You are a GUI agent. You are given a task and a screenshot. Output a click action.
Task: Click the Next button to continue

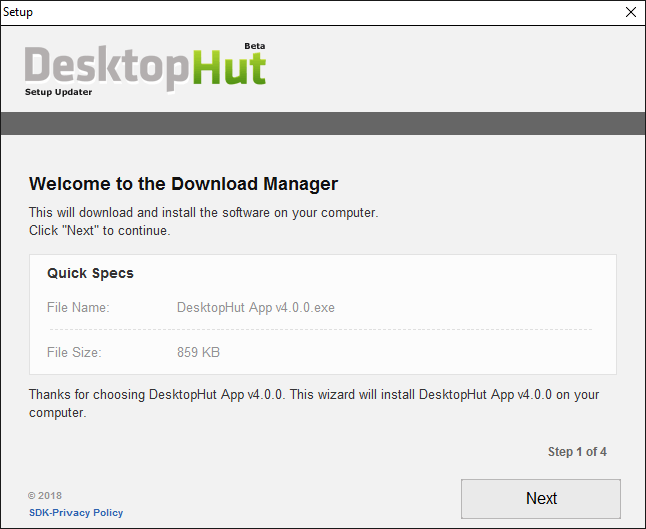tap(541, 499)
